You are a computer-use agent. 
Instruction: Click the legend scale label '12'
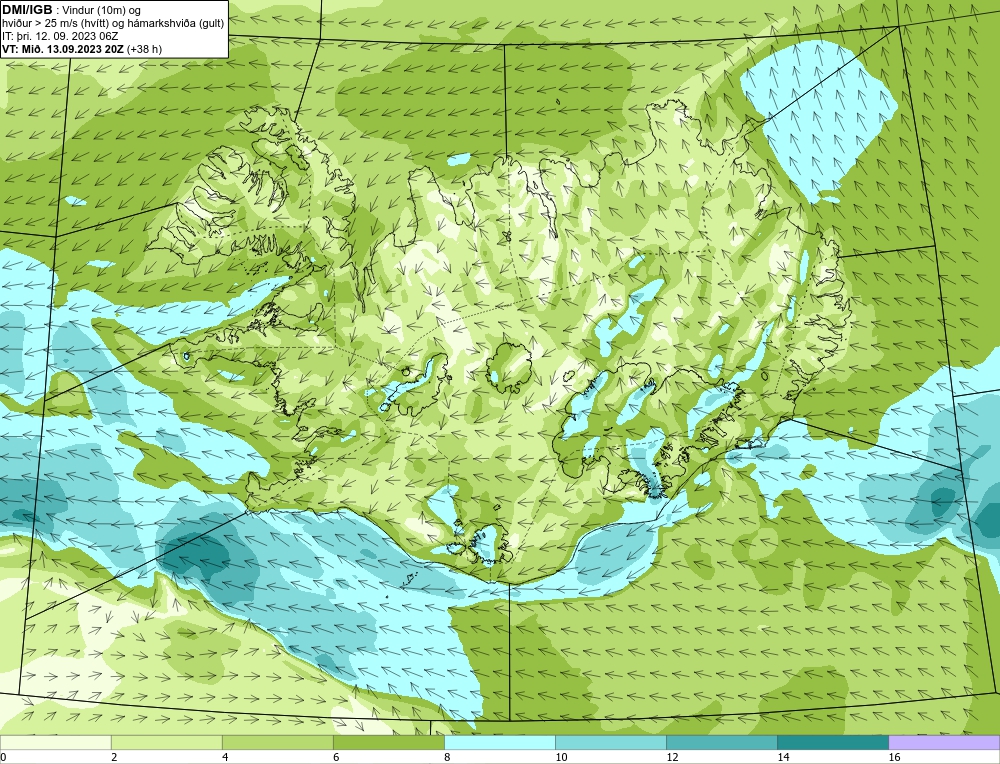coord(672,757)
